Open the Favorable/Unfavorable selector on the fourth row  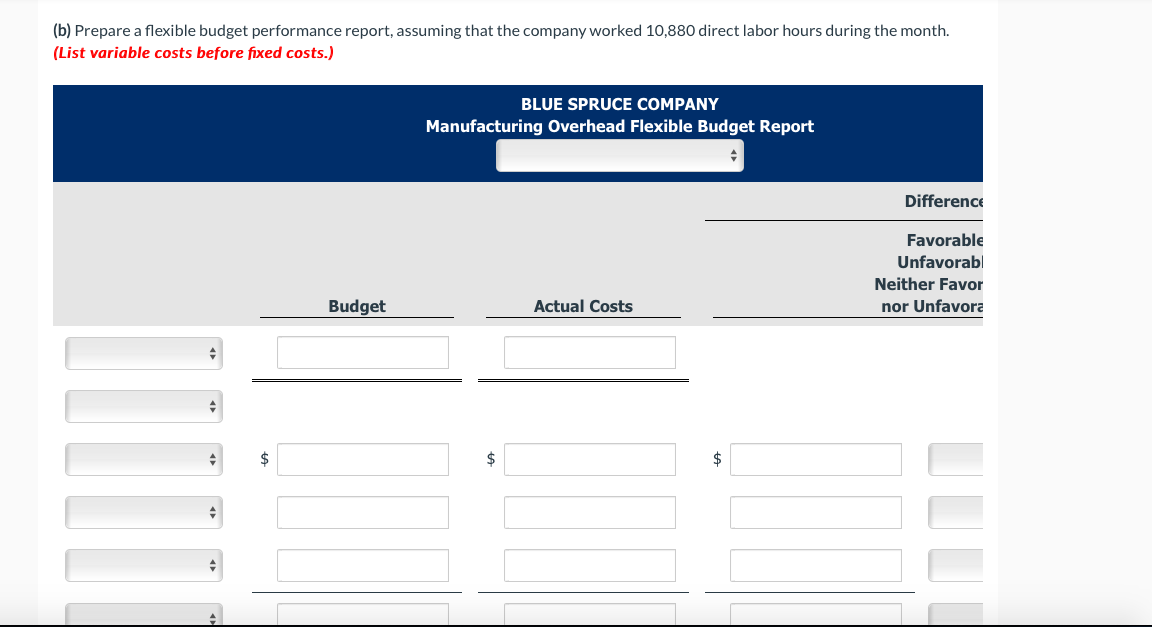(957, 512)
